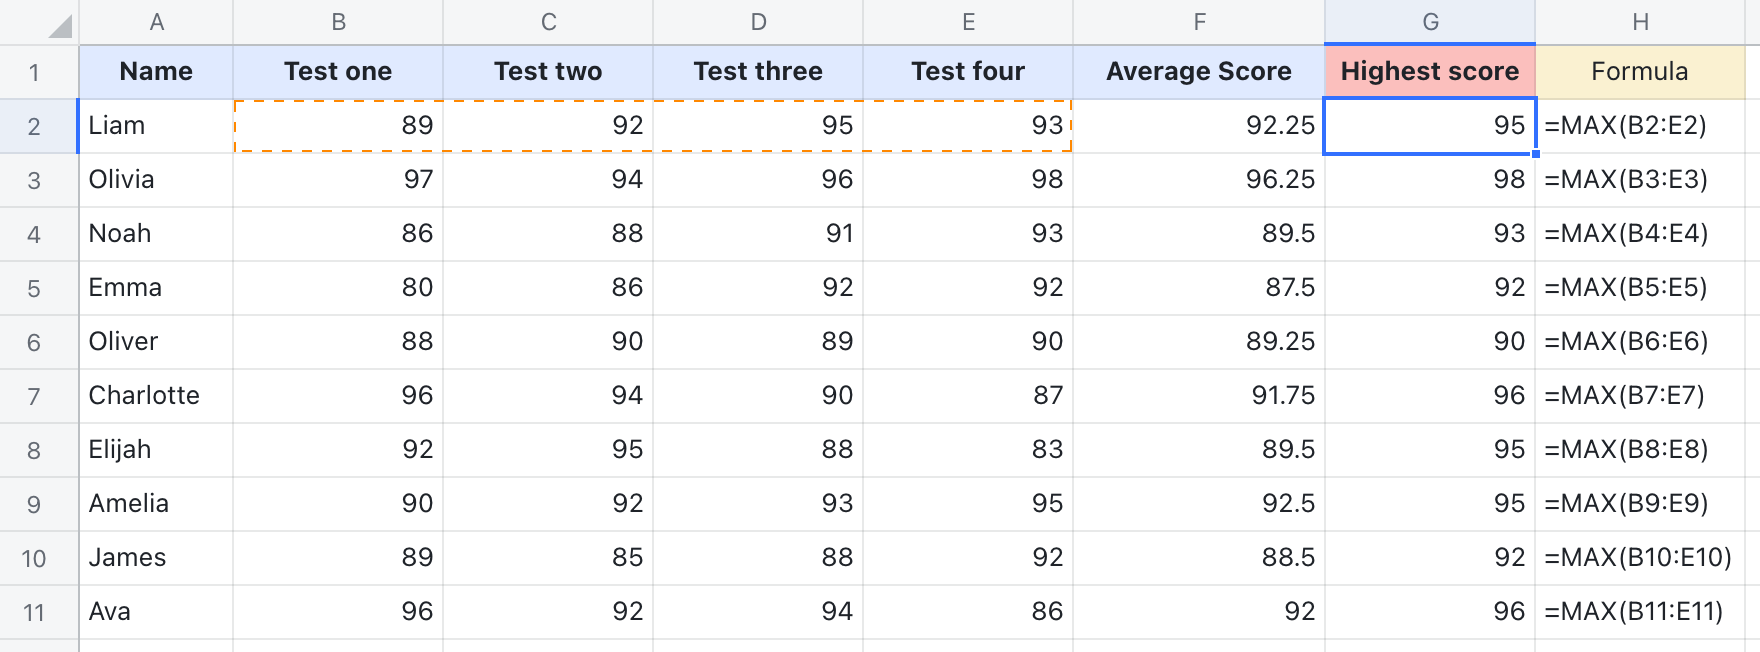Click the highlighted Highest score value 95

1429,125
